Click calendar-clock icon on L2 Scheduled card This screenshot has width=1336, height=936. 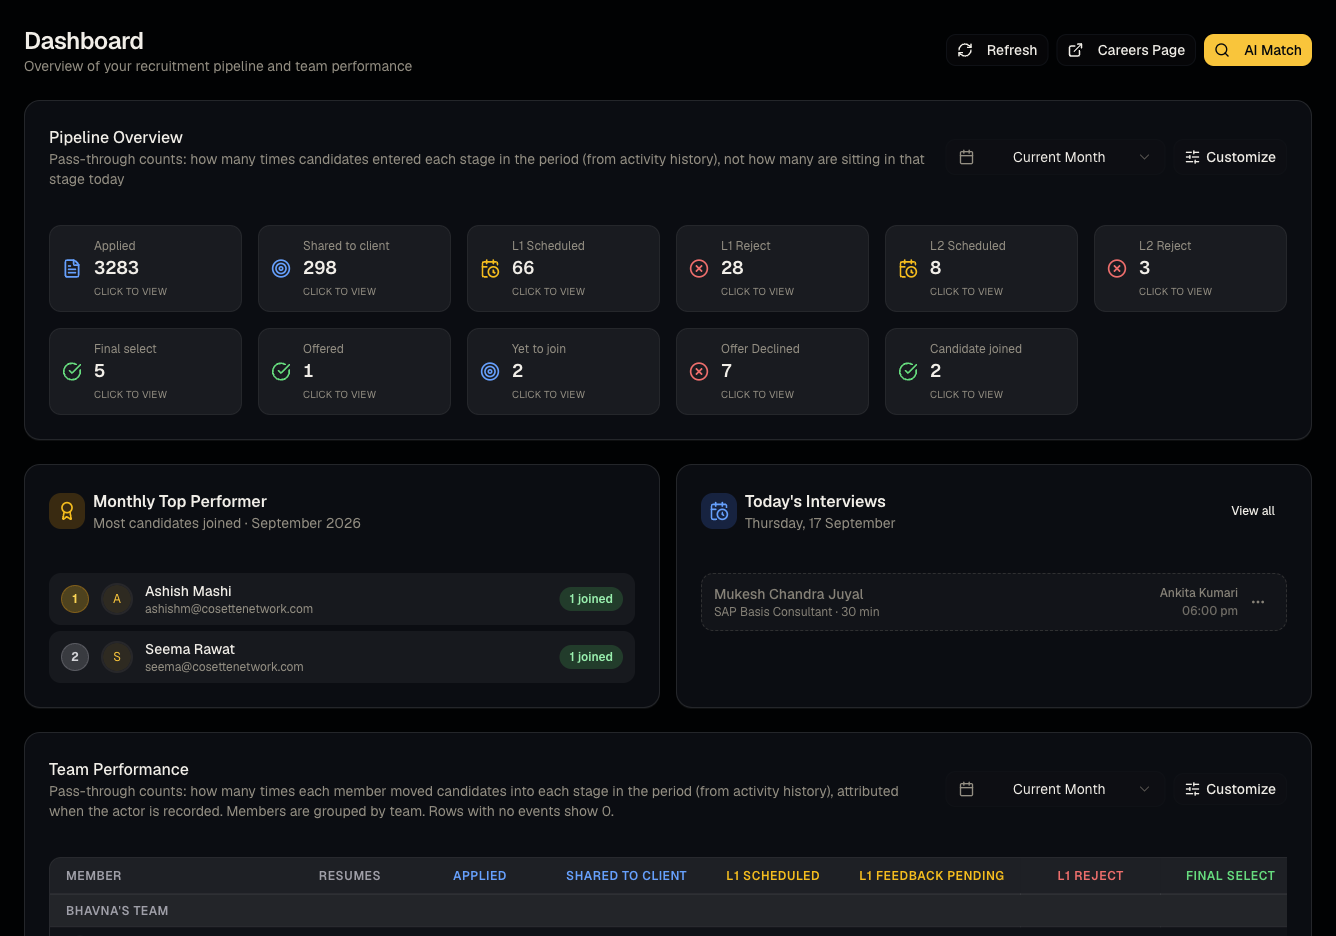click(x=908, y=268)
